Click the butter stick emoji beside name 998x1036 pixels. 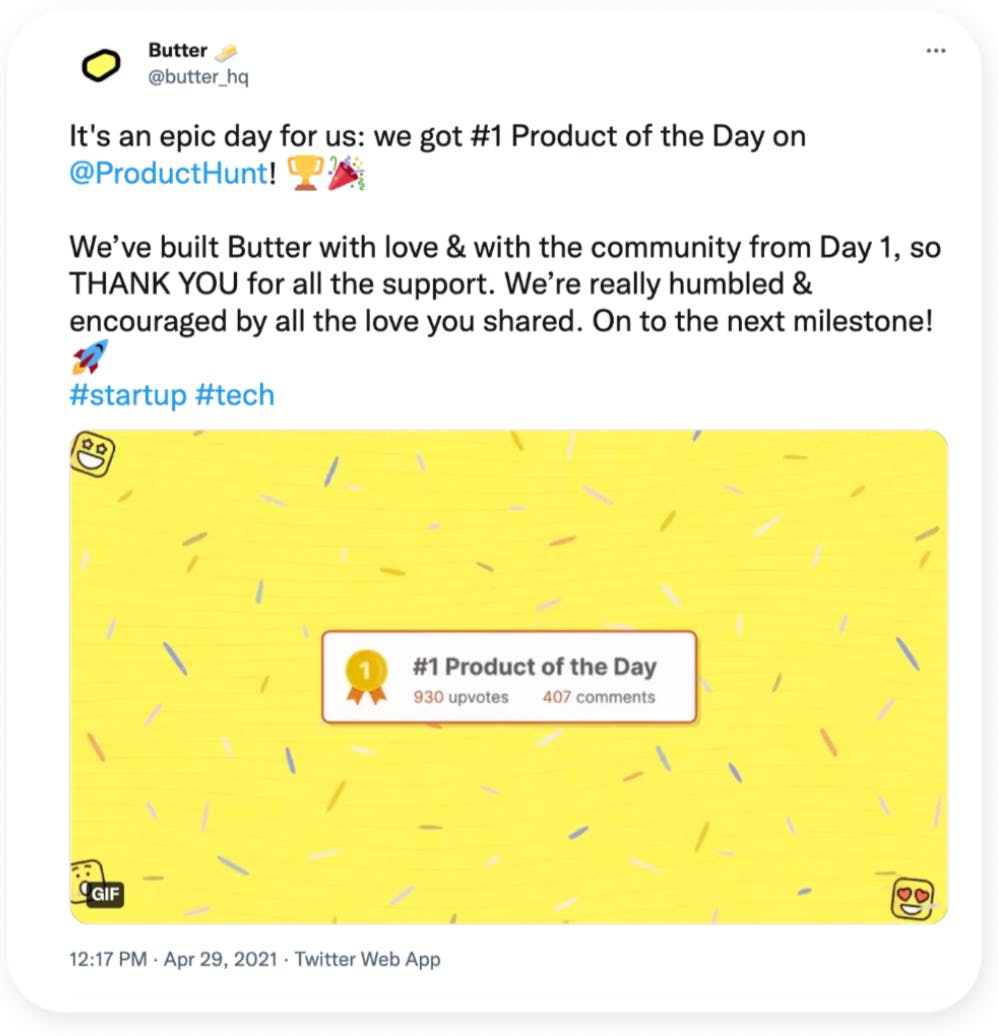click(x=227, y=50)
